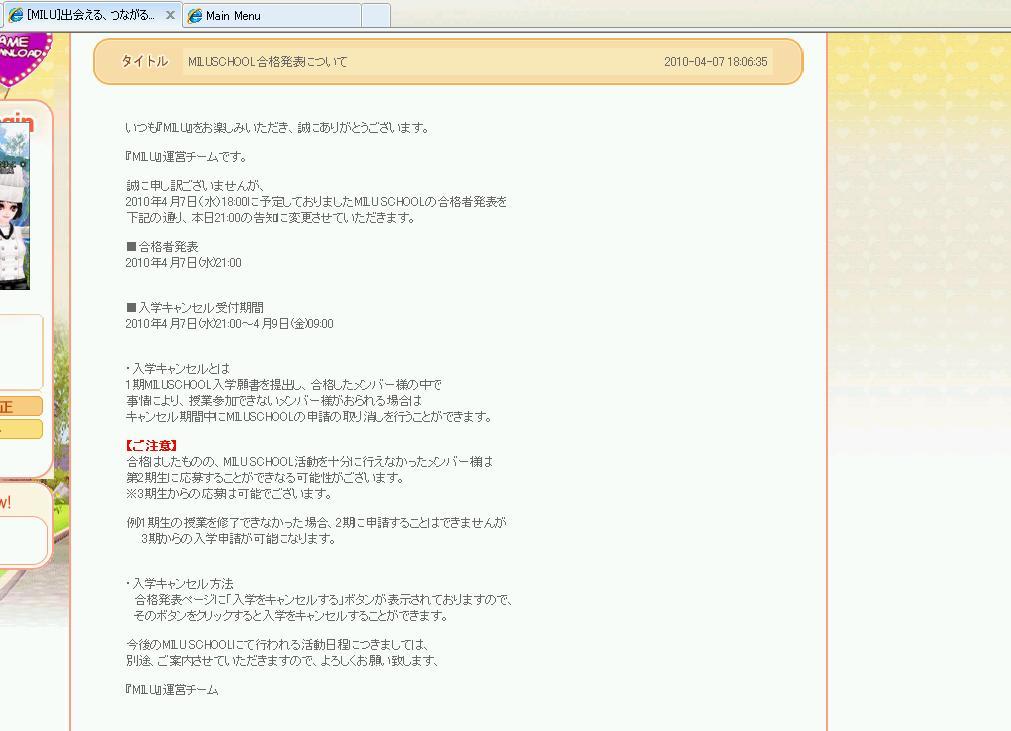Click the title text MILUSCHOOL合格発表について
This screenshot has height=731, width=1011.
[268, 62]
